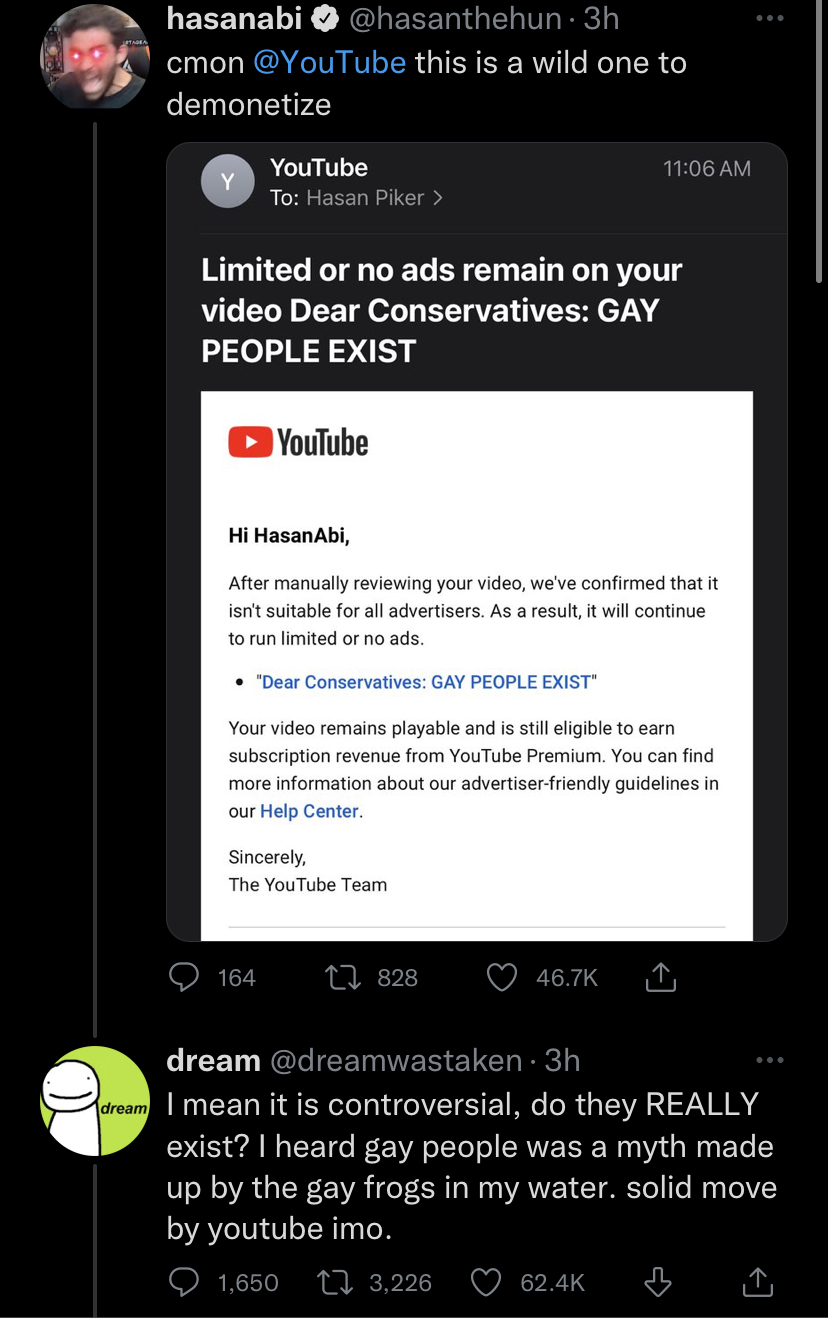Share dream's reply using share icon
This screenshot has height=1318, width=828.
pyautogui.click(x=757, y=1282)
